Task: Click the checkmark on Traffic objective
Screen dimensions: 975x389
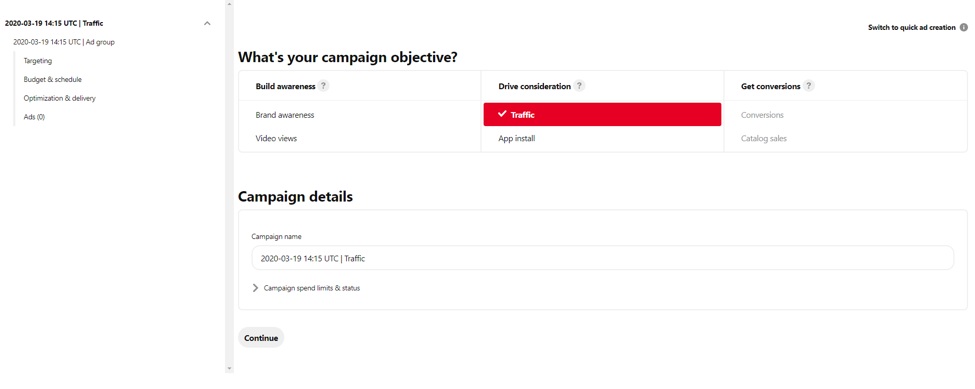Action: pos(502,114)
